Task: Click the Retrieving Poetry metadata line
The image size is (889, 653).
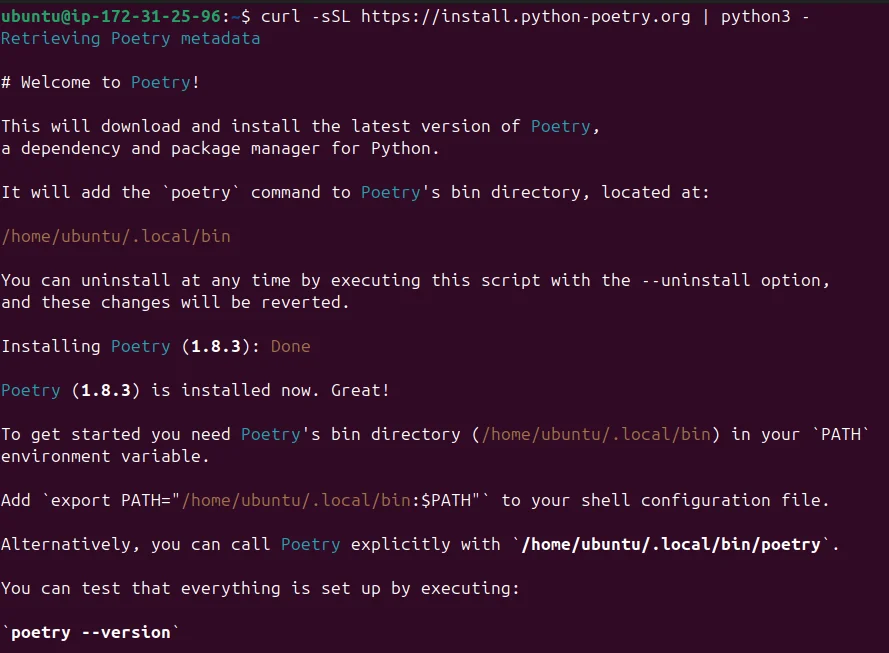Action: click(x=130, y=39)
